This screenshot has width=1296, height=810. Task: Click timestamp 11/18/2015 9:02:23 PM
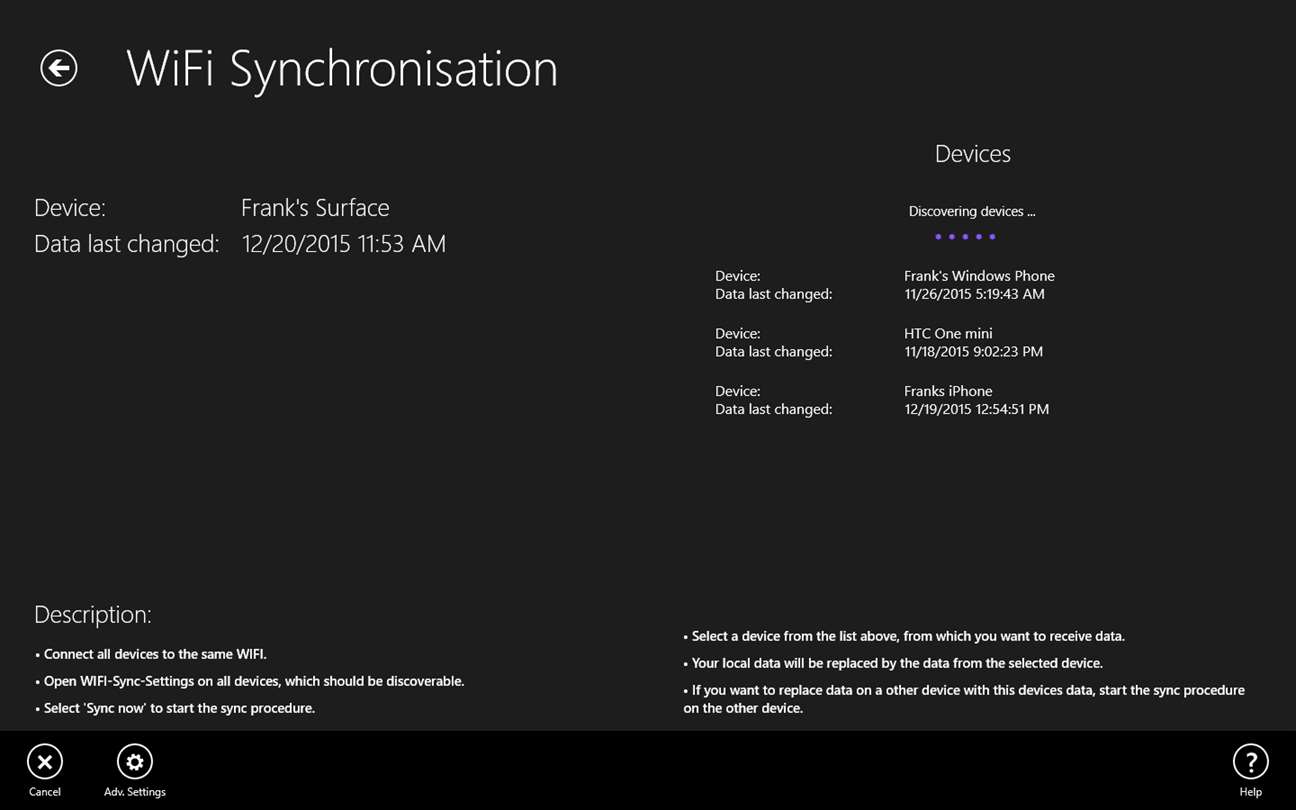click(x=973, y=352)
